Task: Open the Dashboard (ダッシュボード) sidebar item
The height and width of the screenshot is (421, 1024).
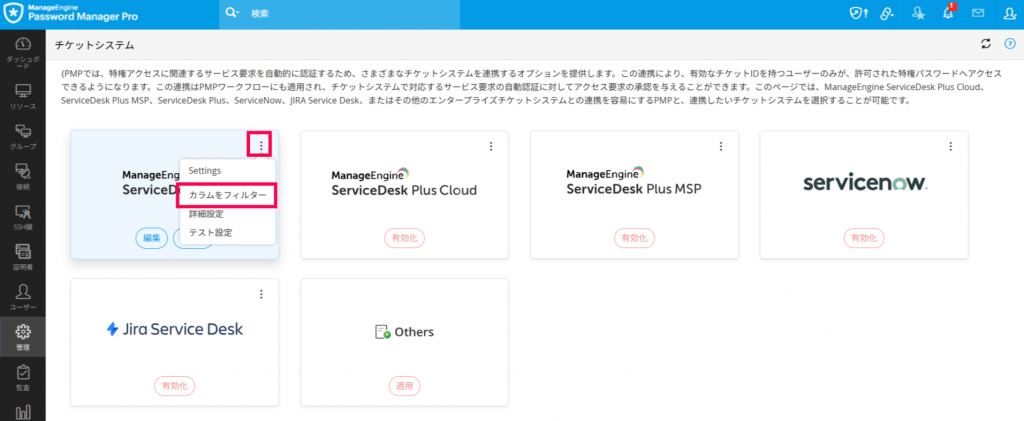Action: [23, 53]
